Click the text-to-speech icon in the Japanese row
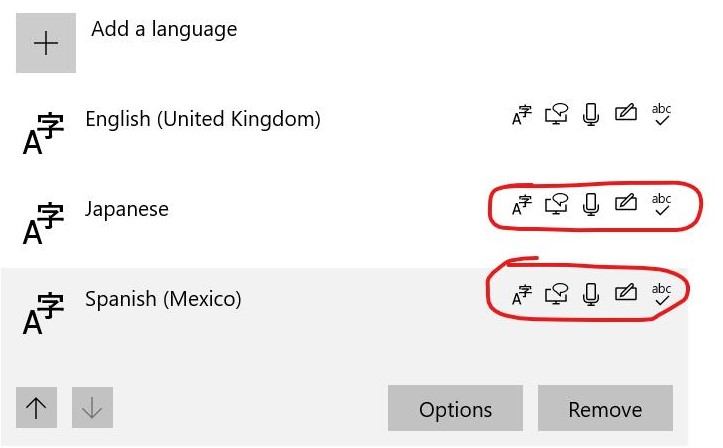The width and height of the screenshot is (723, 448). 556,204
